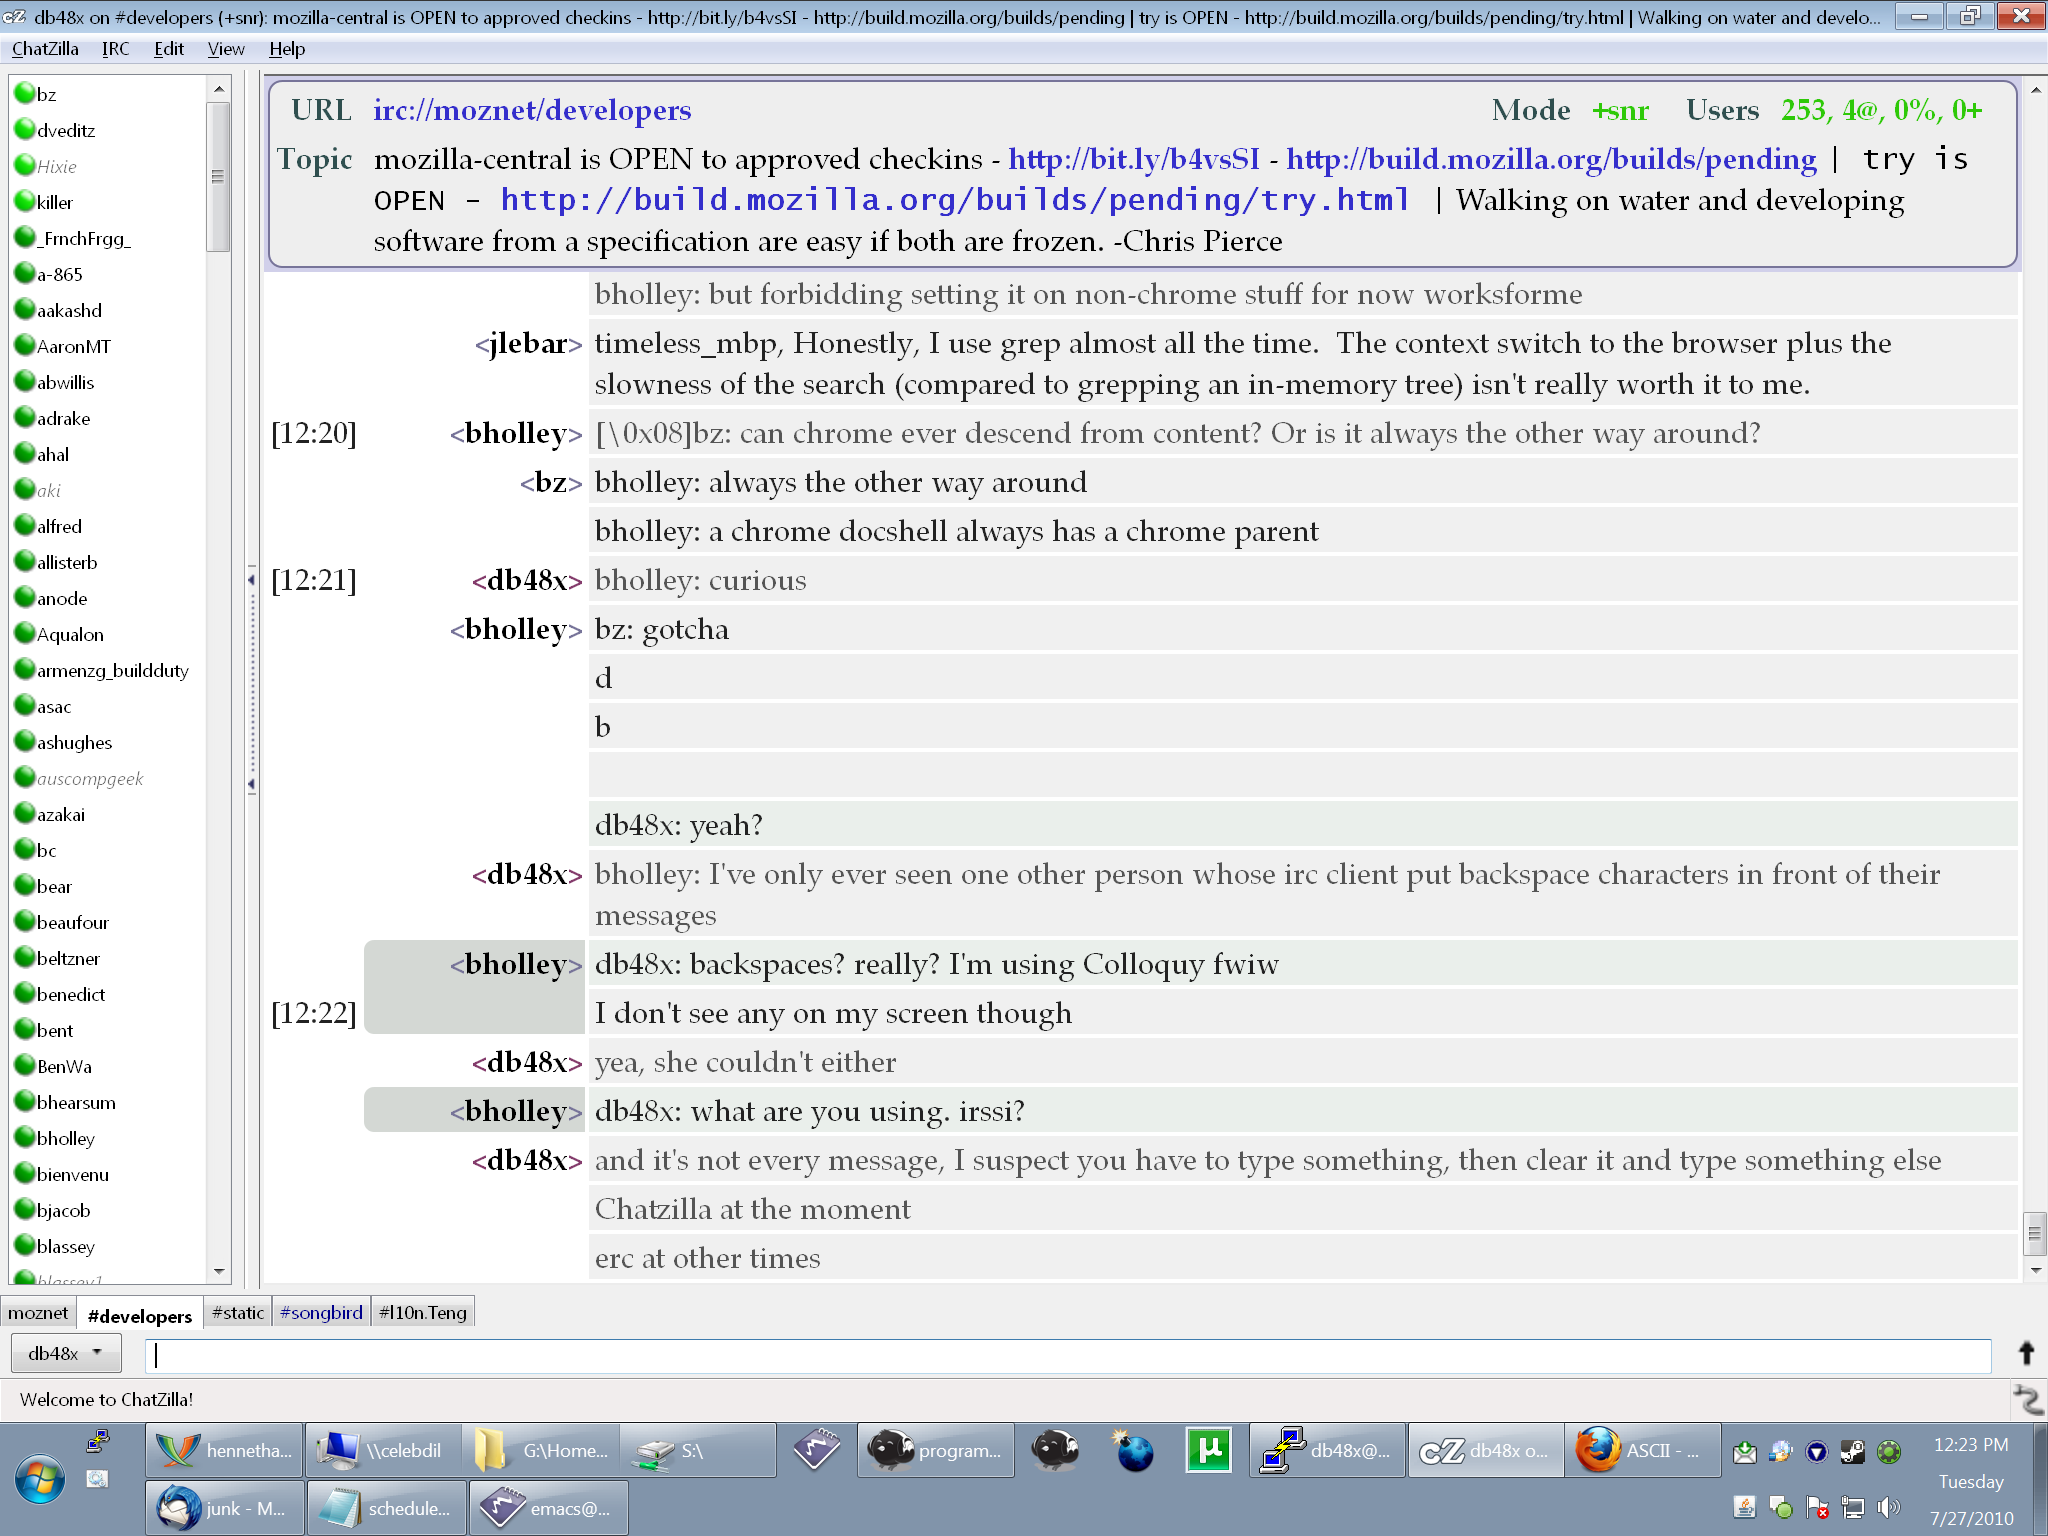Click the volume speaker tray icon
This screenshot has width=2048, height=1536.
tap(1888, 1507)
